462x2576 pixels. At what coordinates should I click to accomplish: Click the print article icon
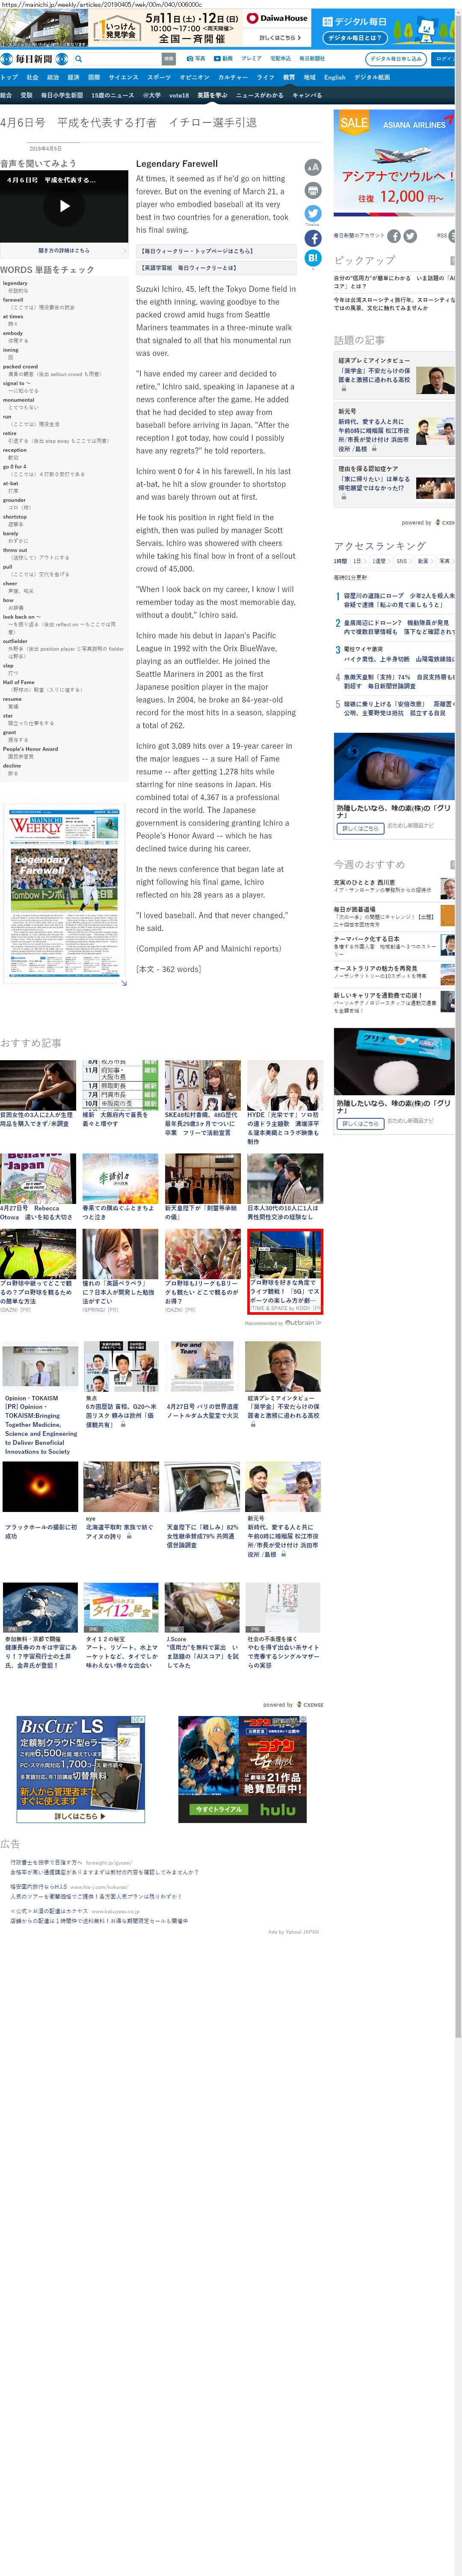point(313,191)
